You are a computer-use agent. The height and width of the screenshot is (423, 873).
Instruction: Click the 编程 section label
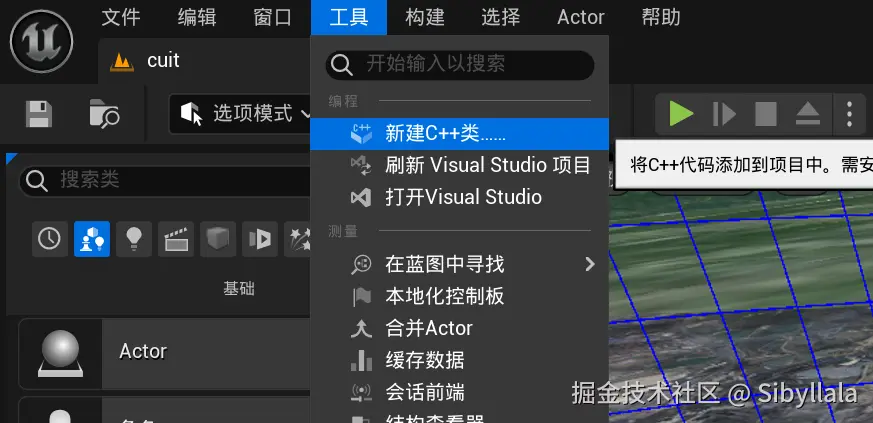click(x=343, y=101)
